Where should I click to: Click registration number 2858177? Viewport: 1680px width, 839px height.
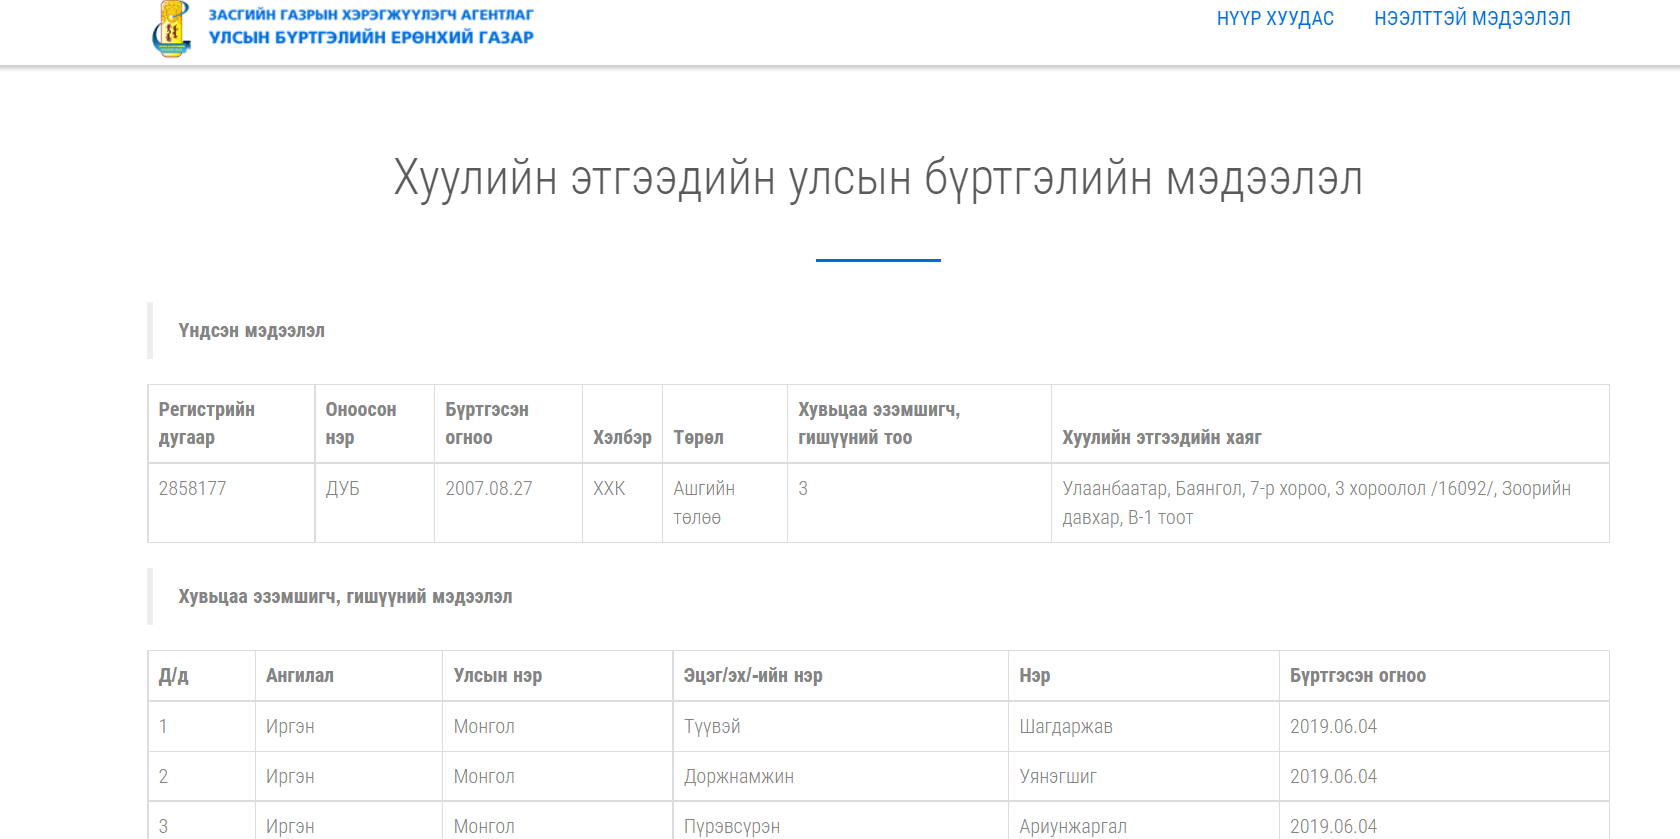tap(192, 489)
